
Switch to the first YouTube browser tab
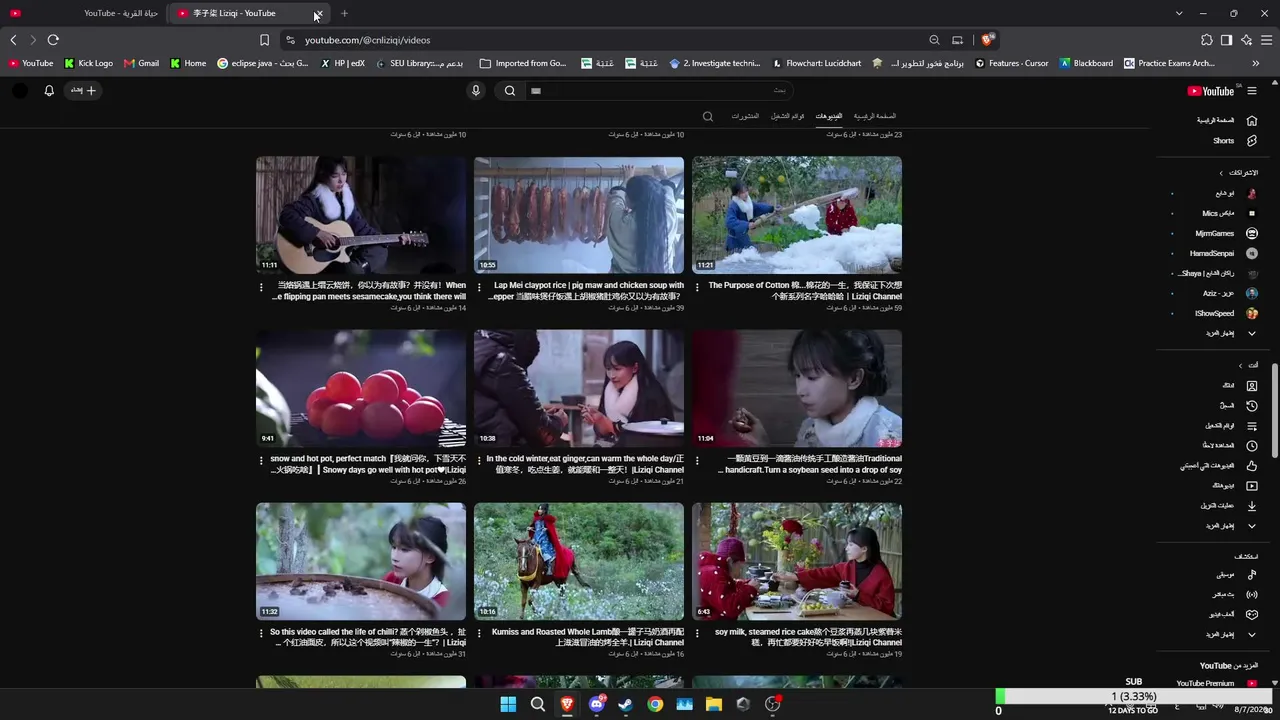tap(85, 13)
